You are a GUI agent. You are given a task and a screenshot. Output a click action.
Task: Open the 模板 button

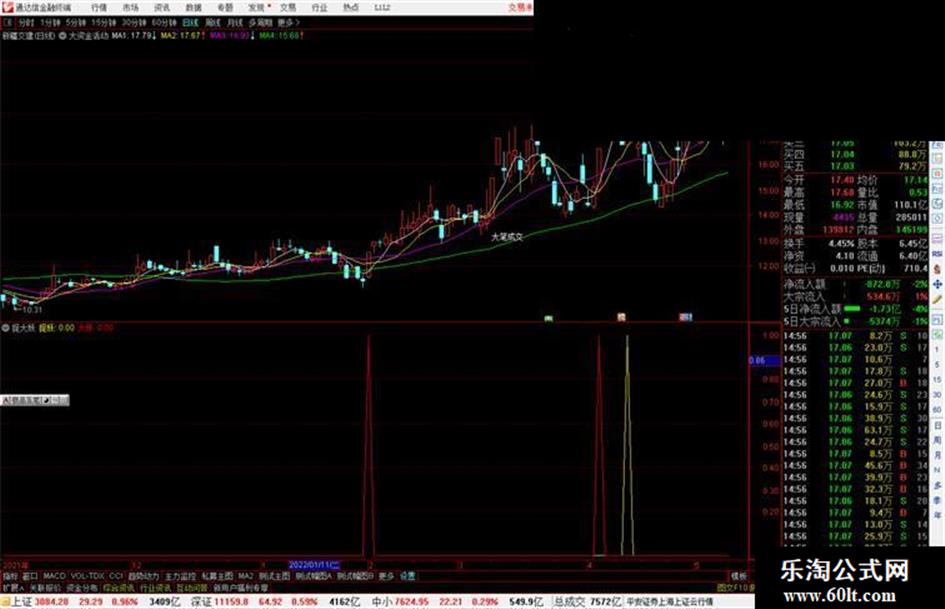(x=739, y=576)
